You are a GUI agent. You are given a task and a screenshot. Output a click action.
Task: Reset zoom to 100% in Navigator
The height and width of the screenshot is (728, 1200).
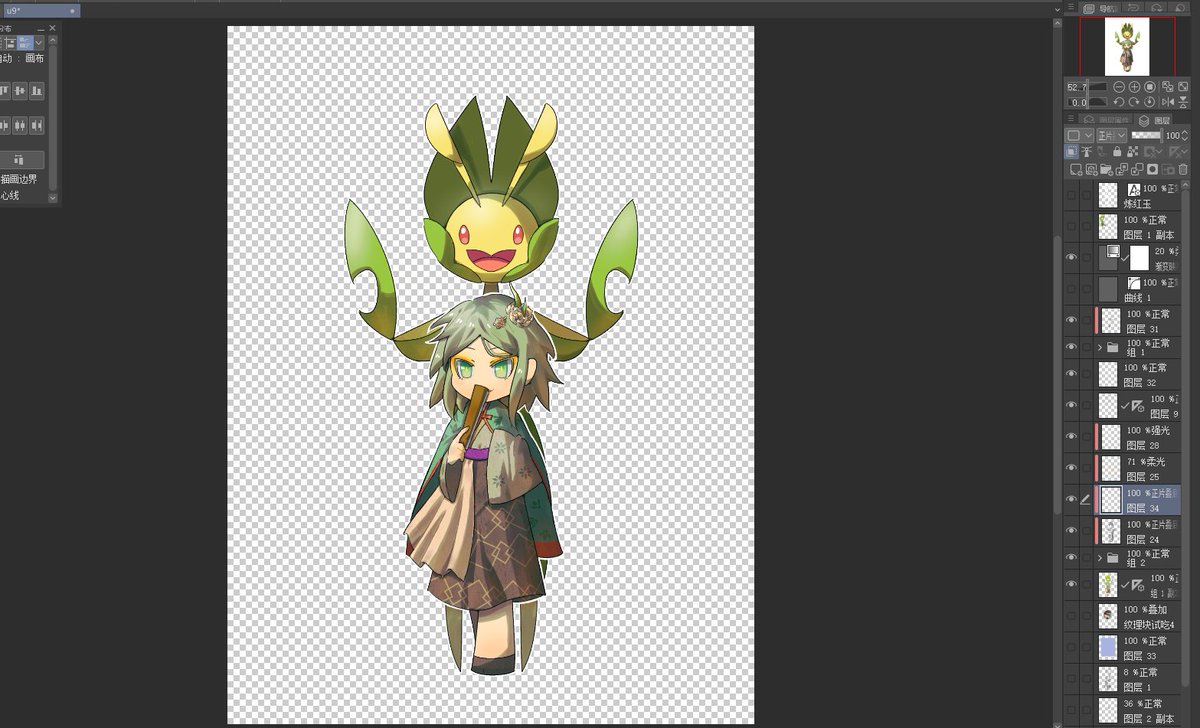pyautogui.click(x=1150, y=87)
